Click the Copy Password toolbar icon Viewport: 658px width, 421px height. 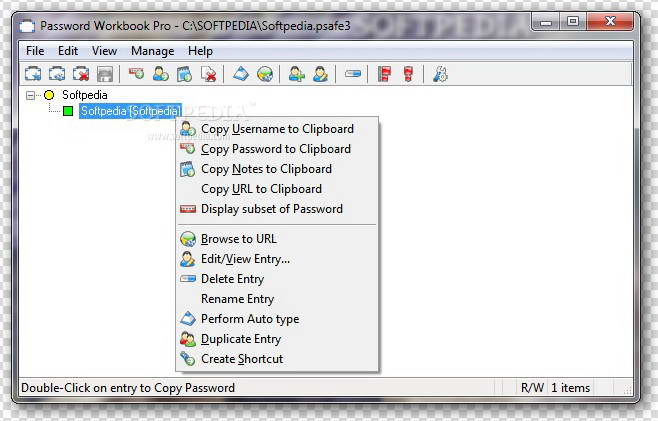click(136, 74)
